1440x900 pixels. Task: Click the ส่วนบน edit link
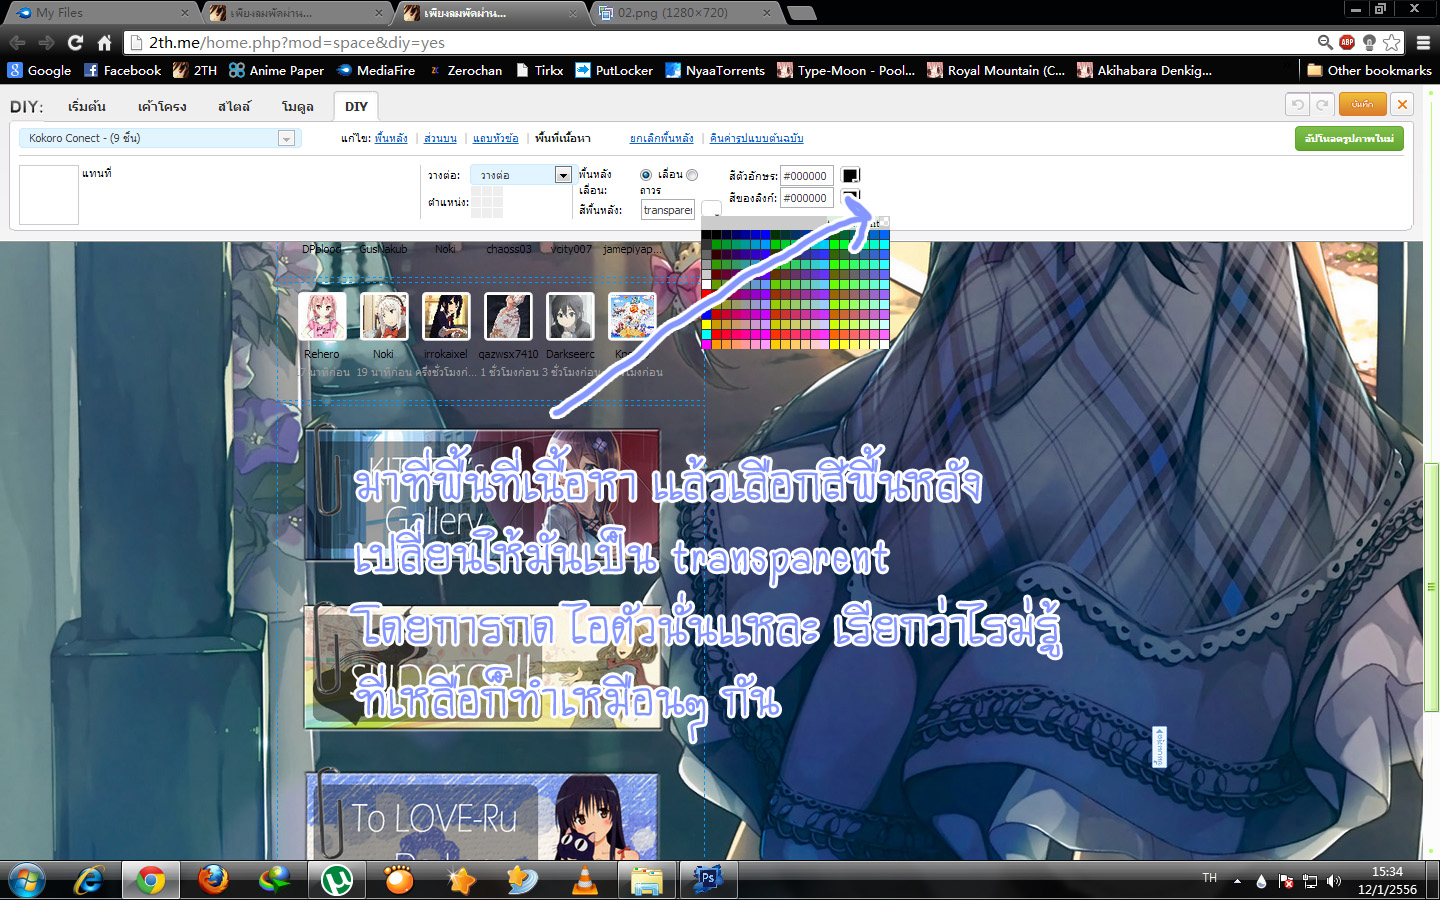tap(440, 138)
